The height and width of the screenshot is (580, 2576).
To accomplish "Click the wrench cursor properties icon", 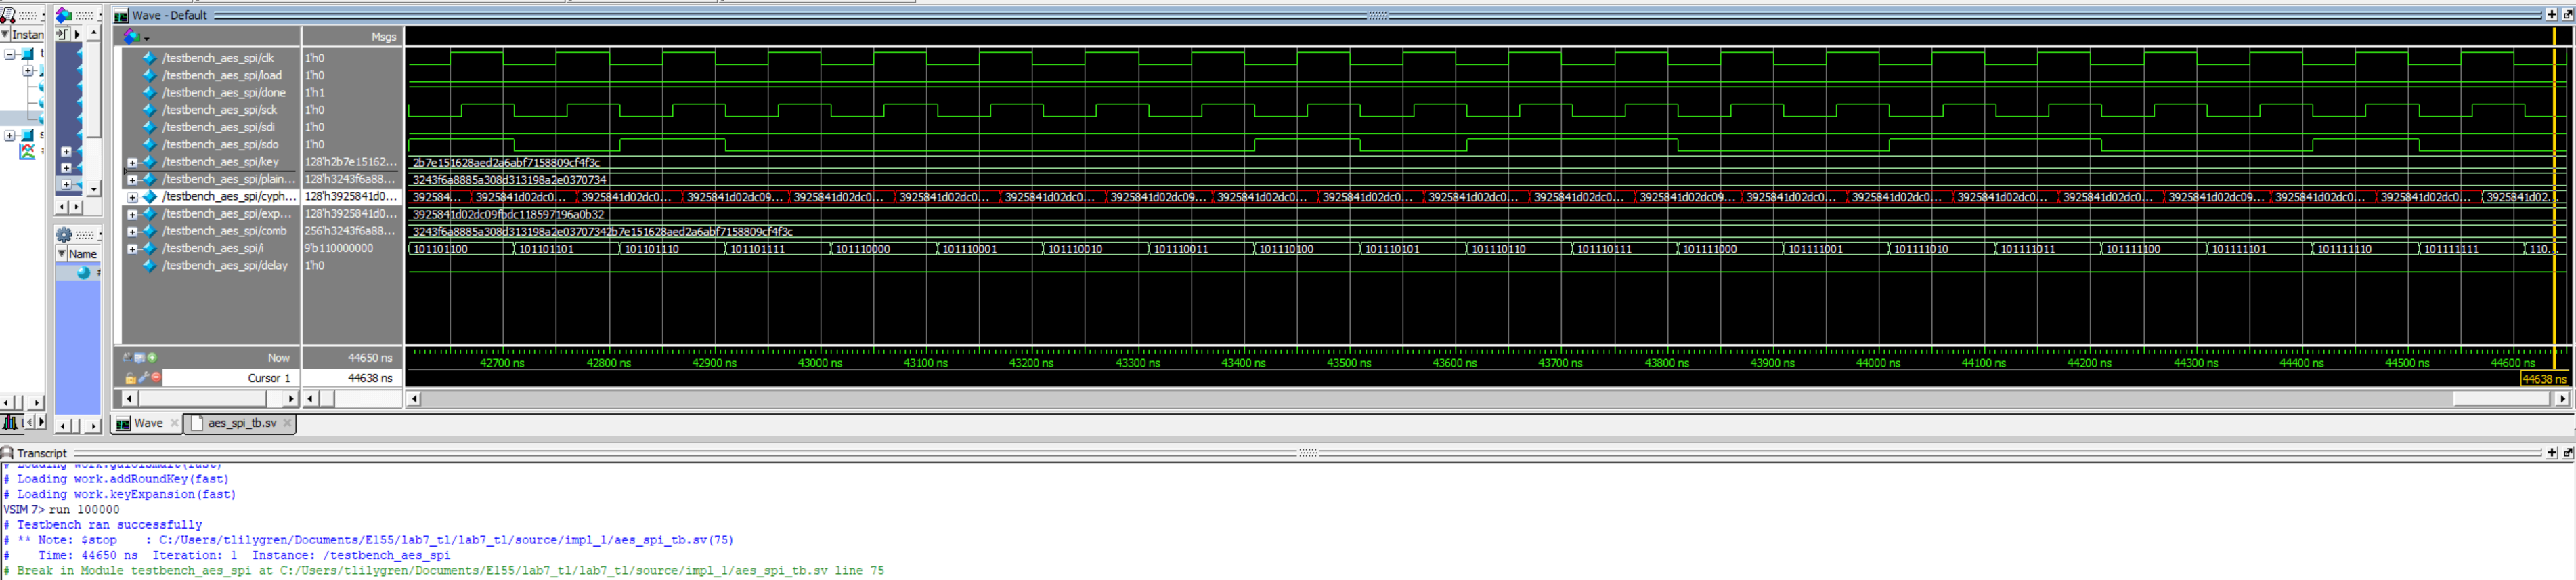I will point(143,378).
